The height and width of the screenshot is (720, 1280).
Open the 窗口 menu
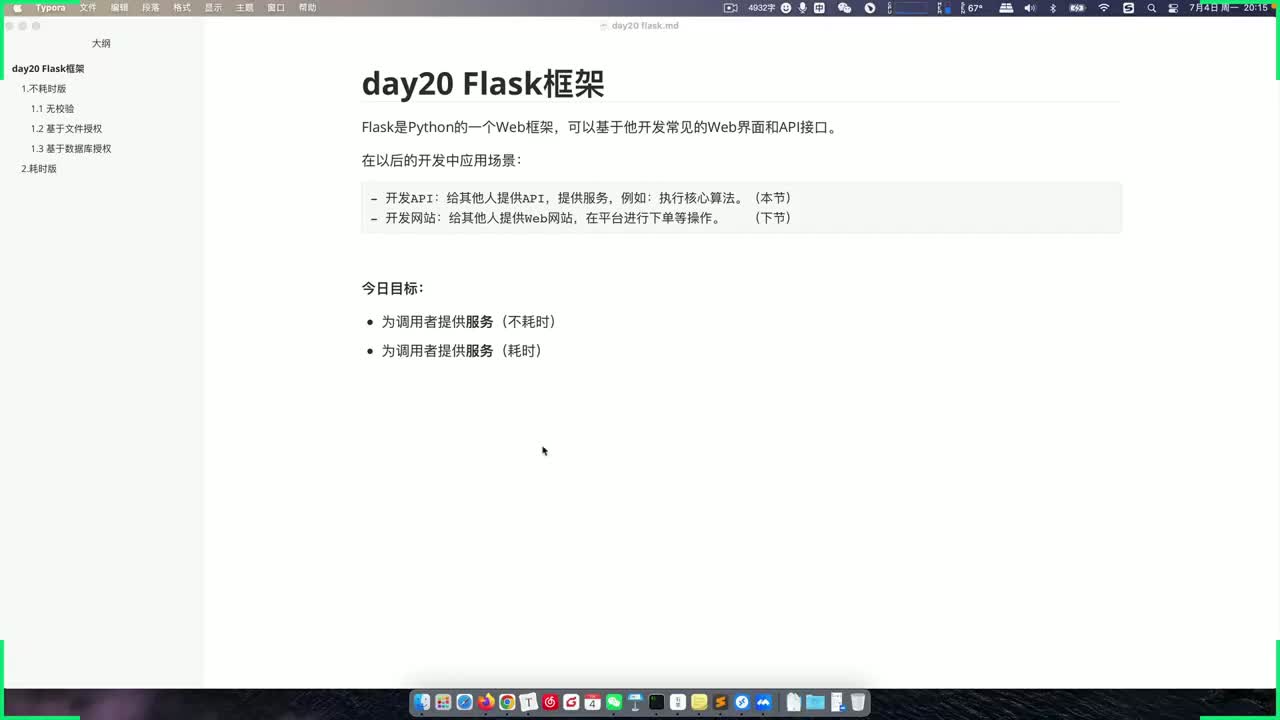(276, 7)
